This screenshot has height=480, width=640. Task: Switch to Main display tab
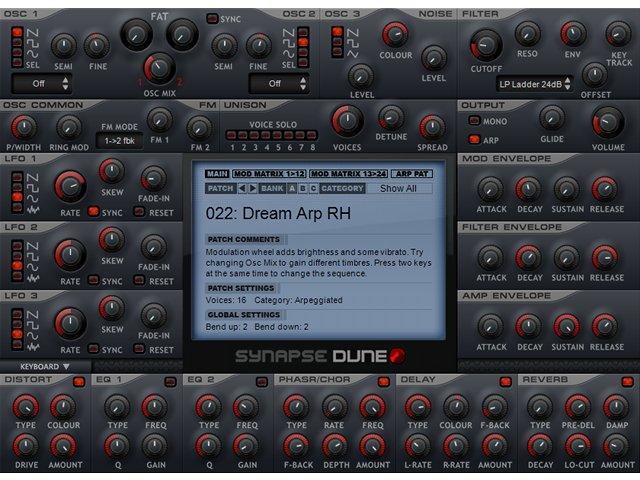click(x=217, y=173)
